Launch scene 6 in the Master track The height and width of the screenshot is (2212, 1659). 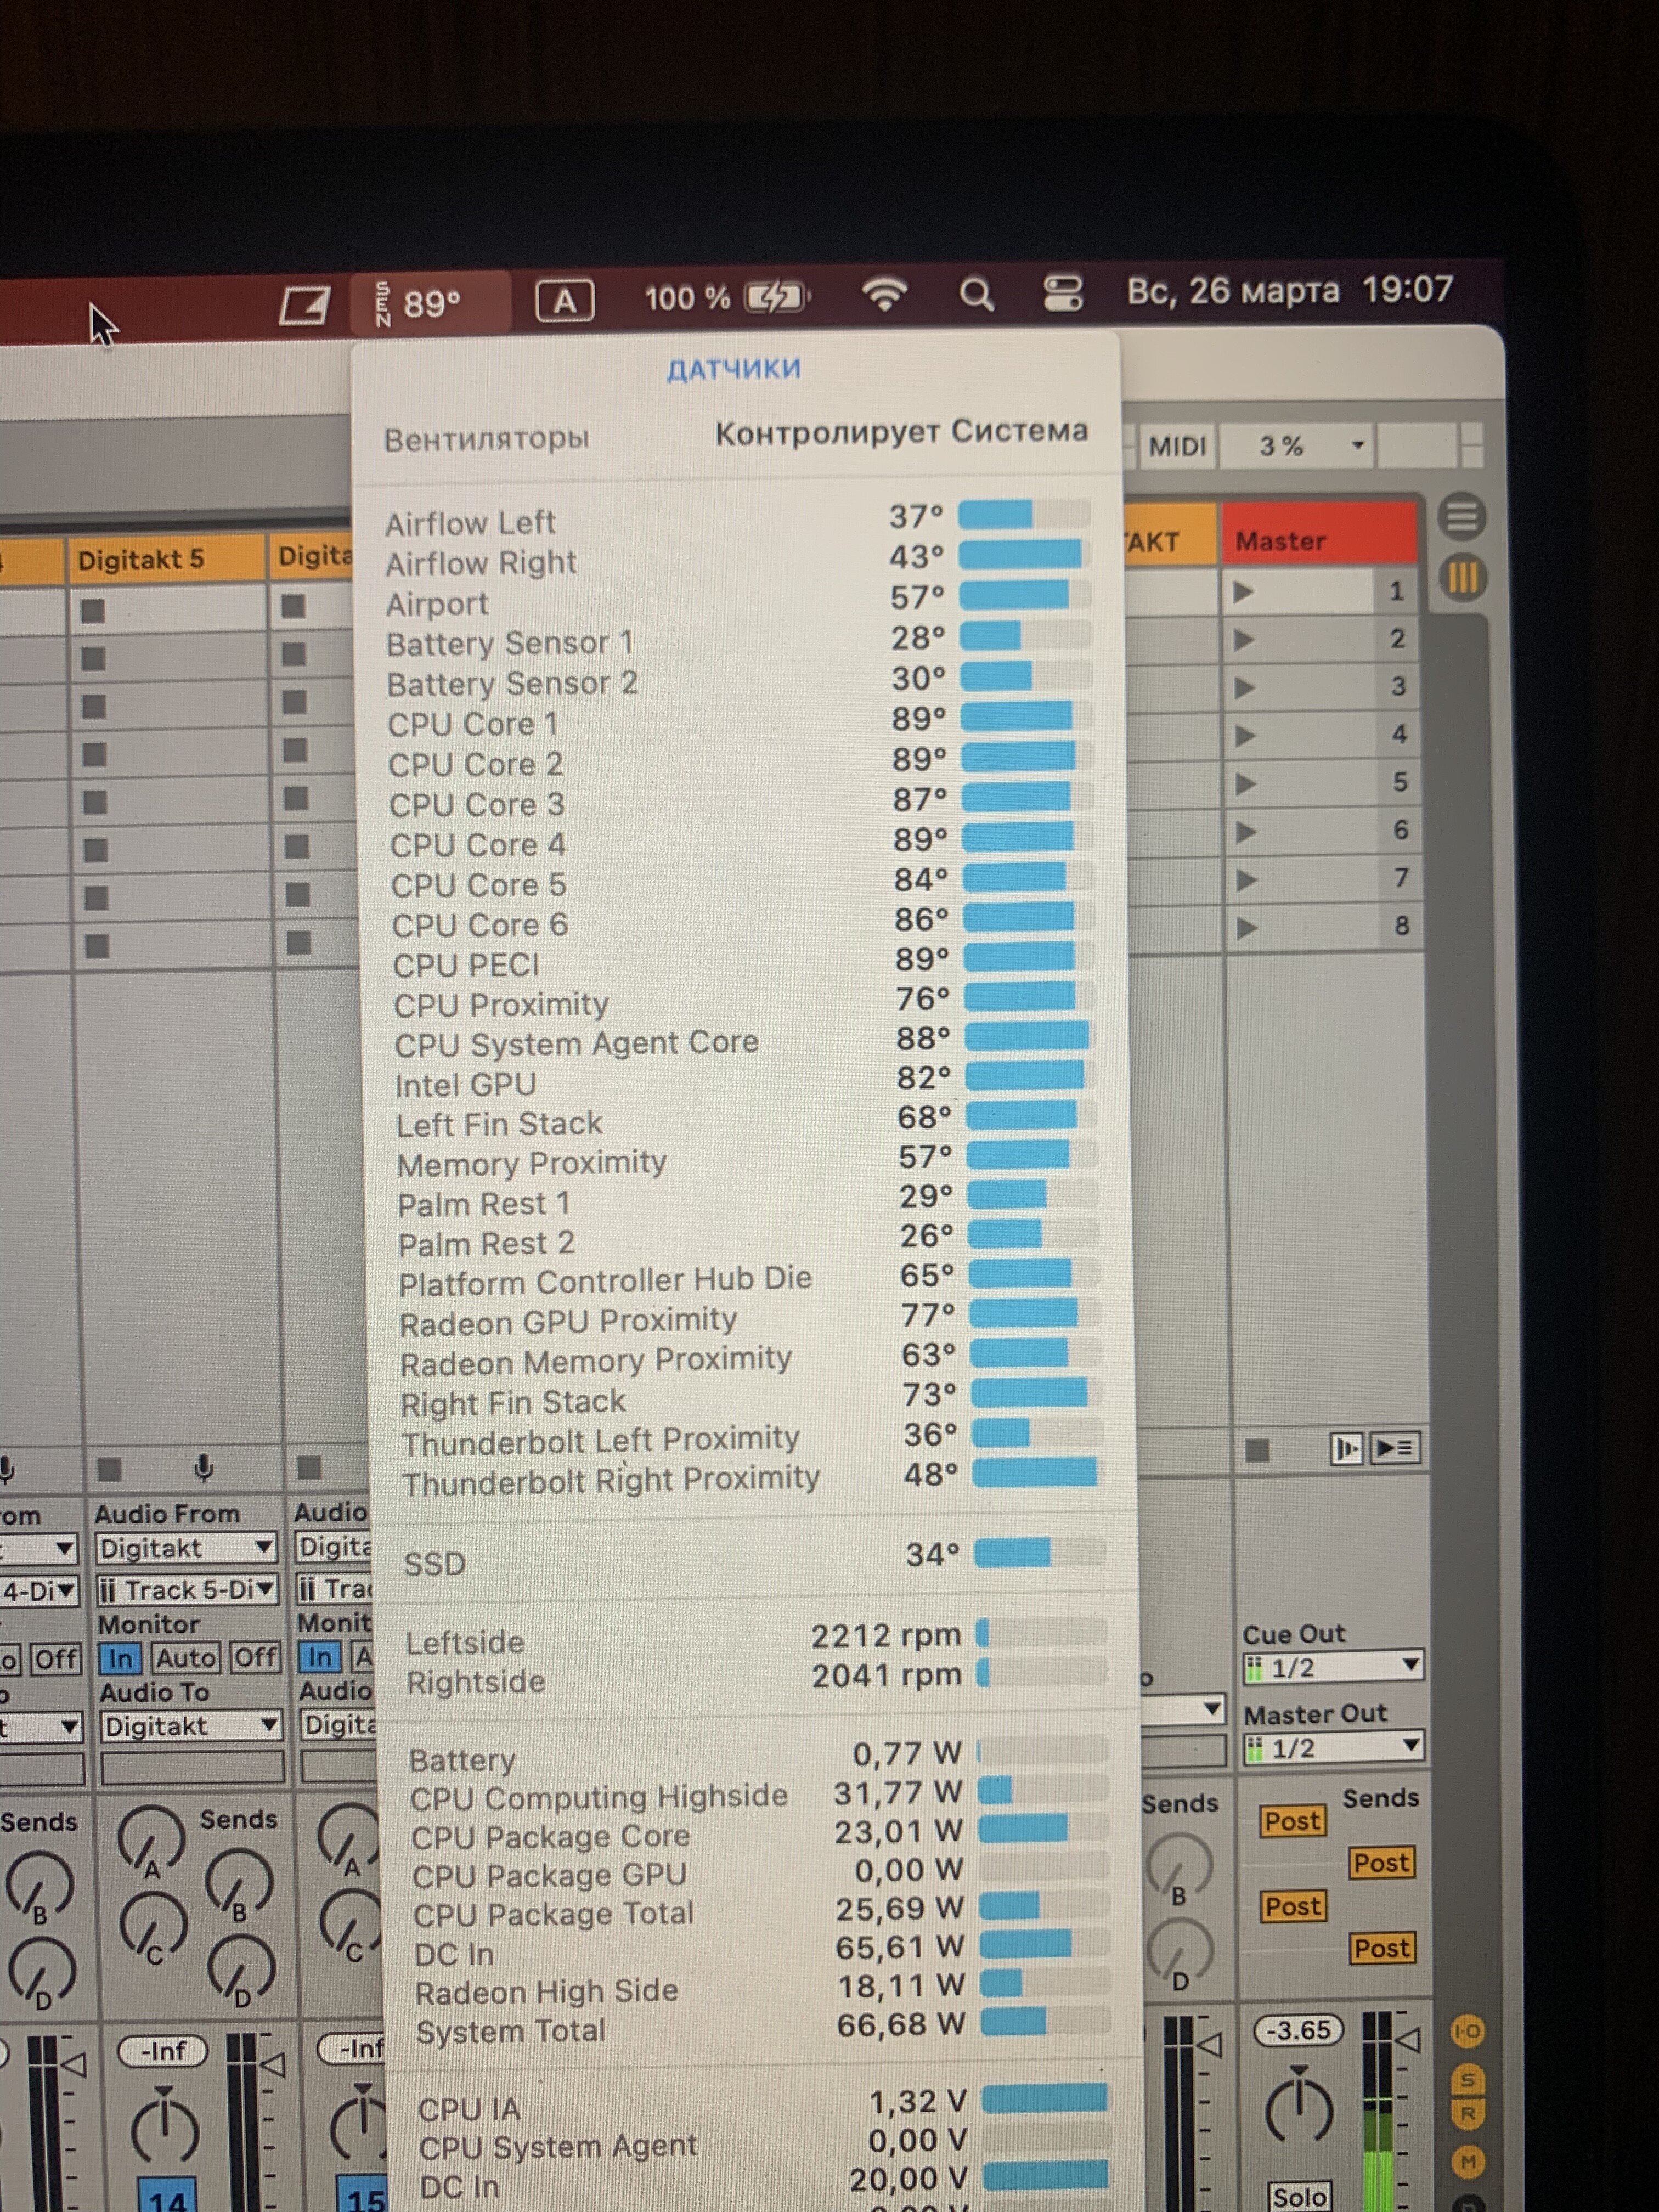[1246, 832]
